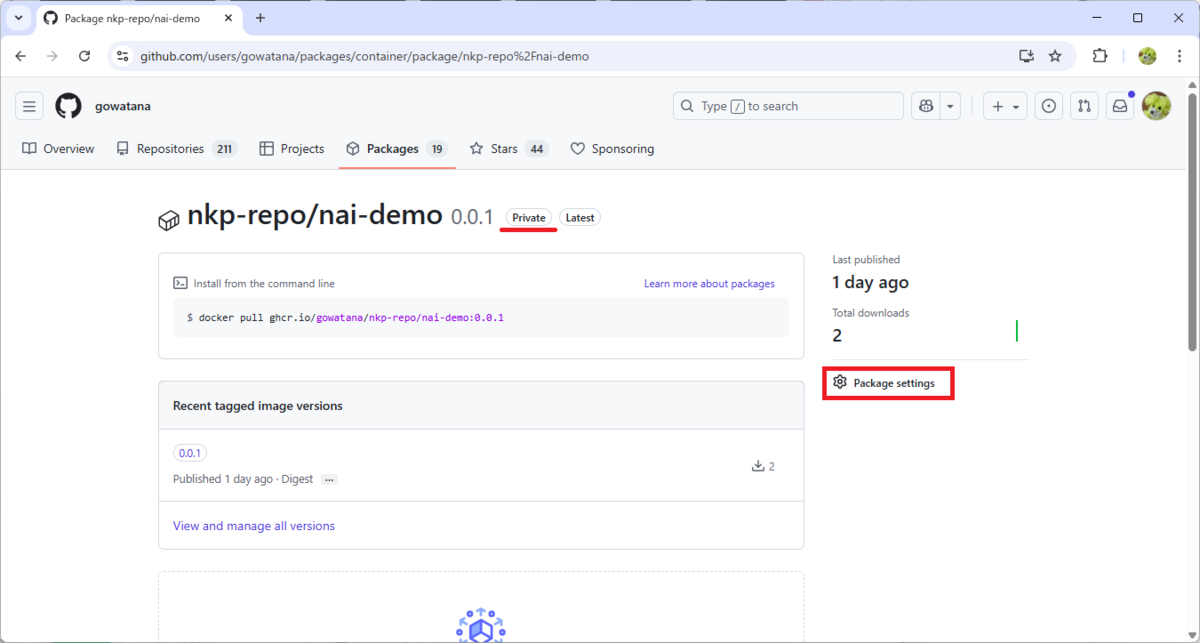
Task: Open the Chrome three-dot menu
Action: (x=1179, y=56)
